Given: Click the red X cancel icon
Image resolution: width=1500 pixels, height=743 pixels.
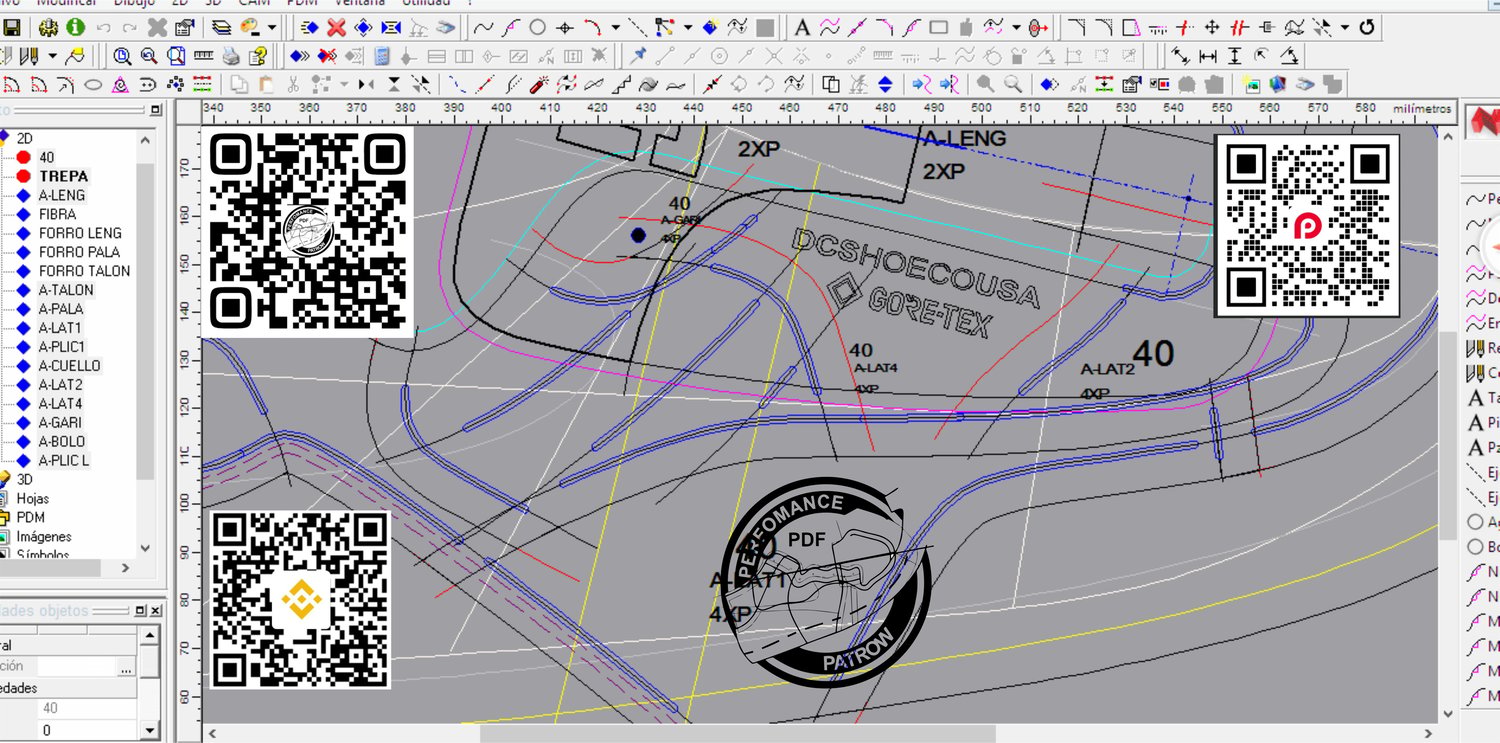Looking at the screenshot, I should pyautogui.click(x=336, y=27).
